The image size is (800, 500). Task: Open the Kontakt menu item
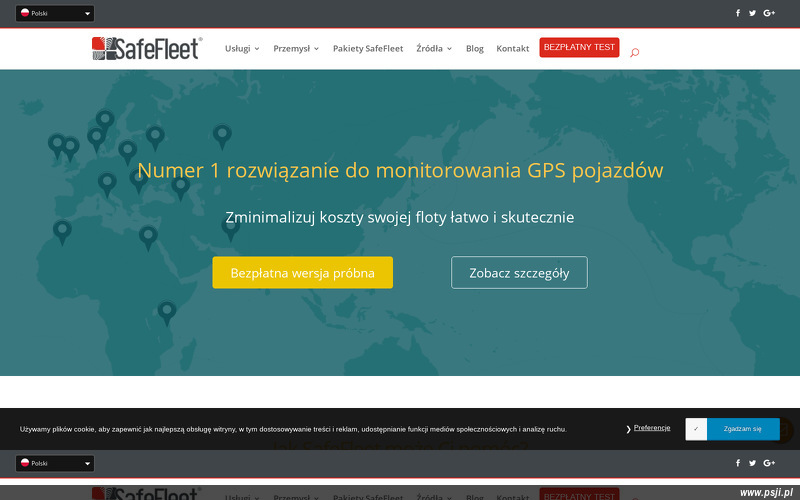tap(512, 48)
